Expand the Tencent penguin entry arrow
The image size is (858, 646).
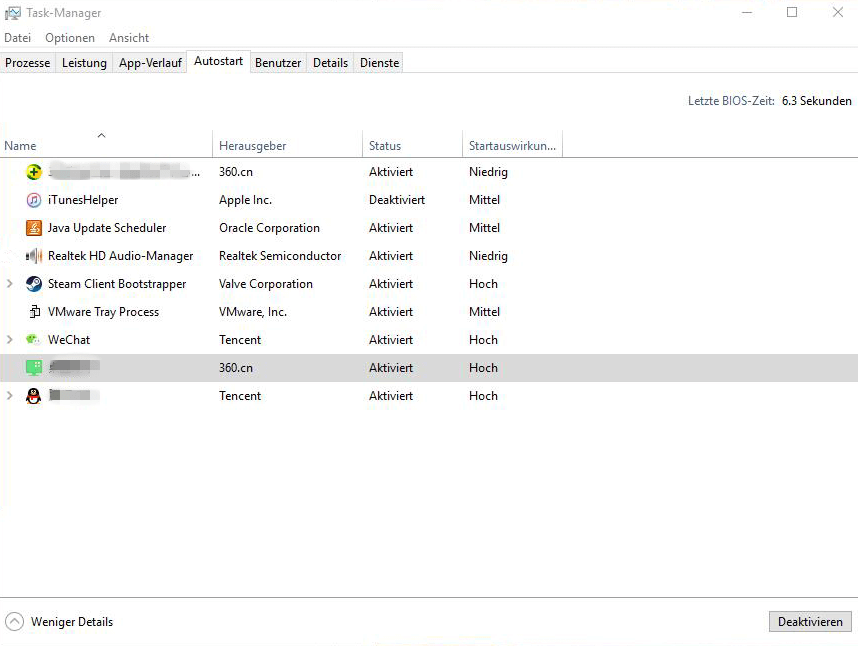10,396
